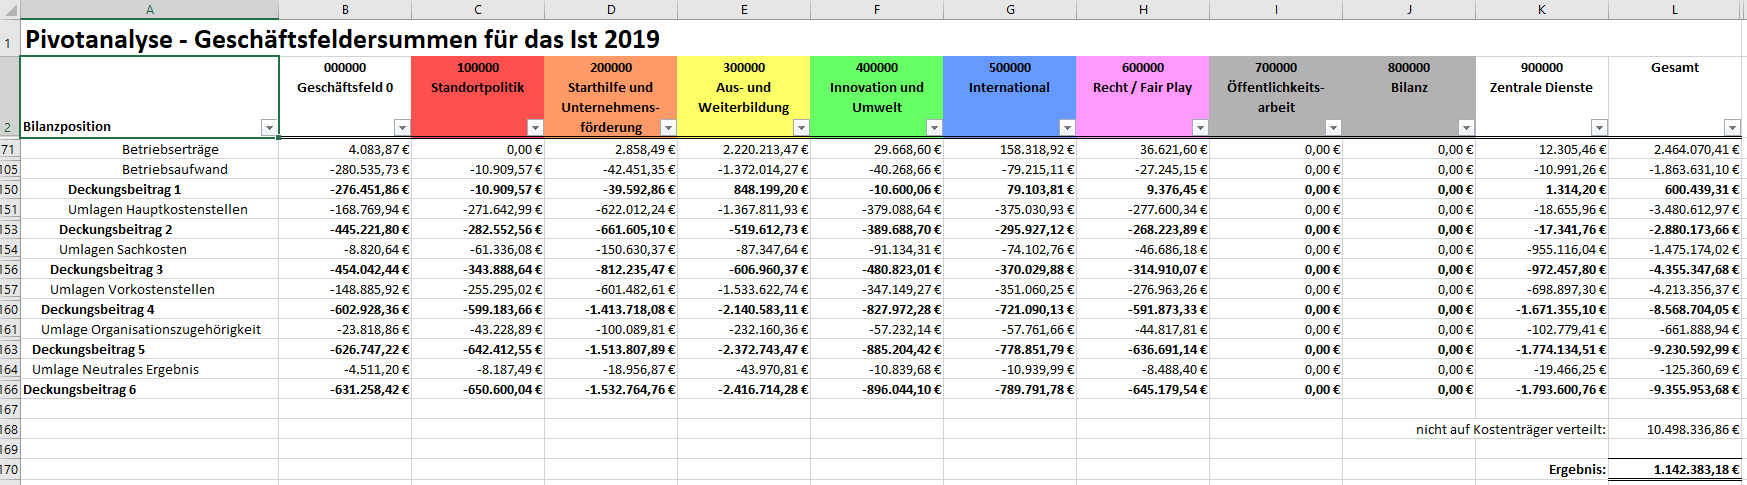Open Recht / Fair Play filter arrow
This screenshot has width=1747, height=485.
tap(1199, 128)
